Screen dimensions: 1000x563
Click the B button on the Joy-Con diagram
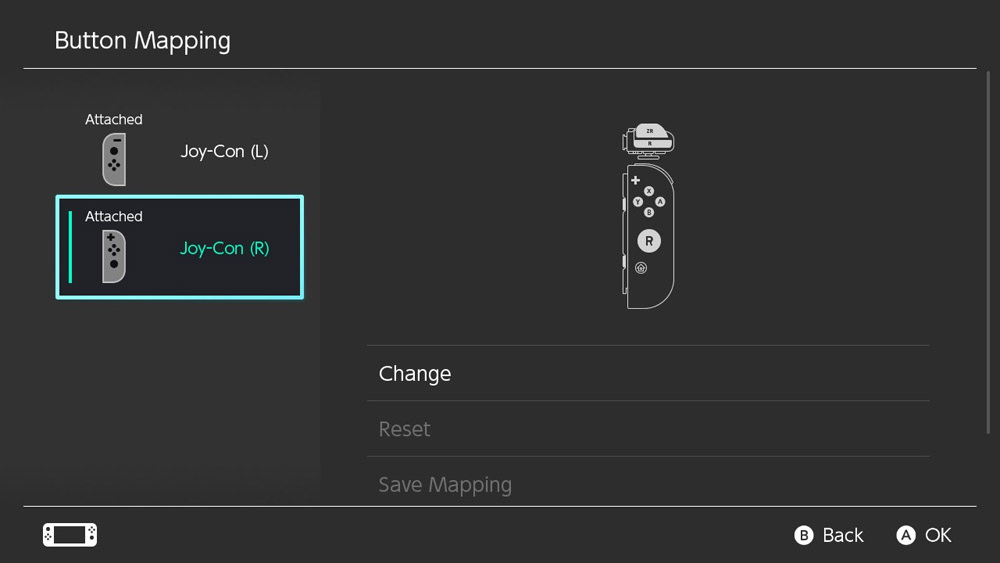[649, 212]
